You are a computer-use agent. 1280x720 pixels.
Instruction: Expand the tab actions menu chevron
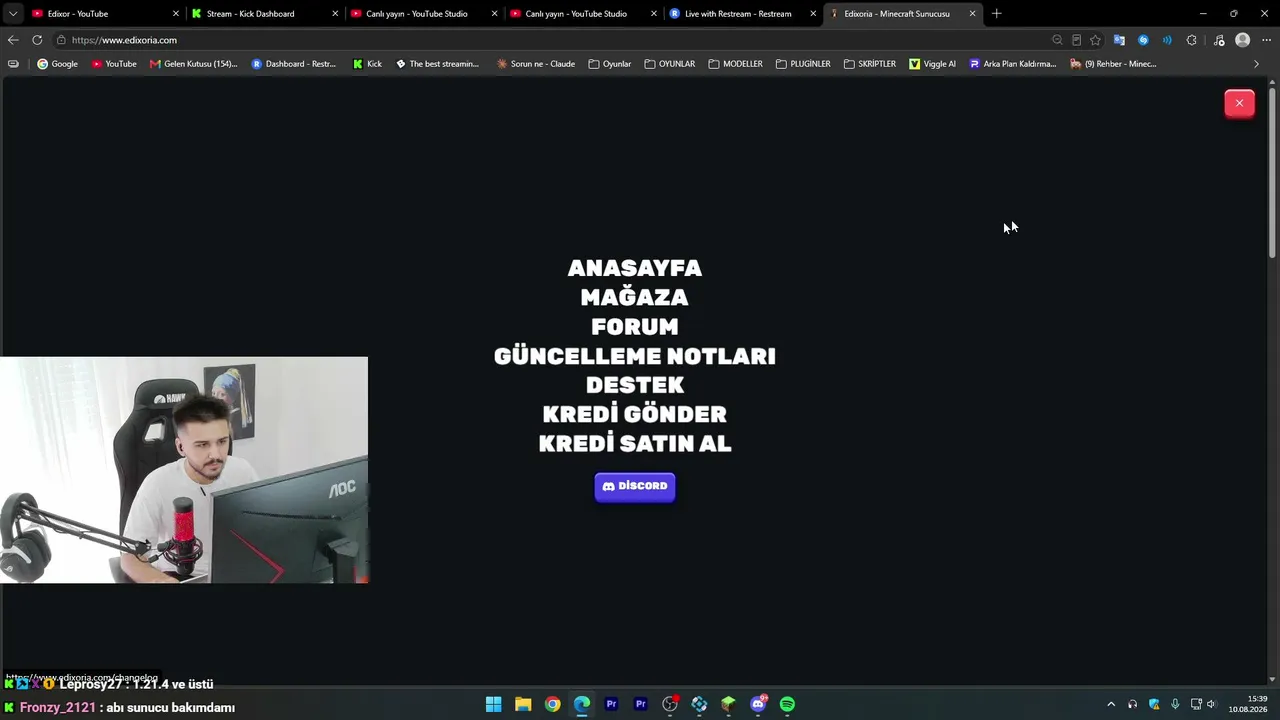click(13, 14)
